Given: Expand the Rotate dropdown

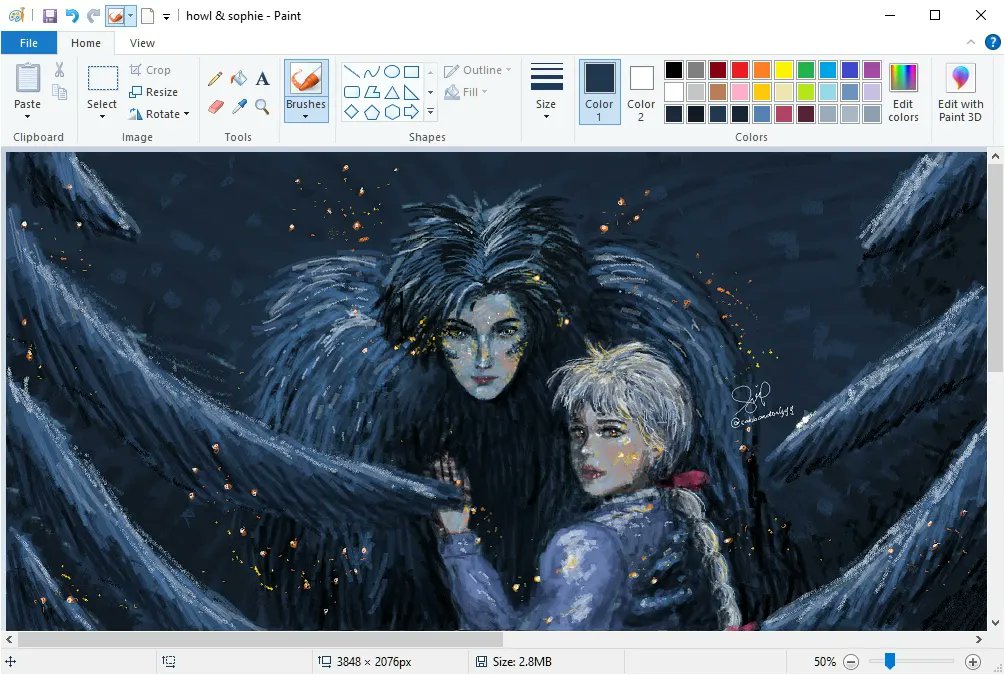Looking at the screenshot, I should (x=187, y=114).
